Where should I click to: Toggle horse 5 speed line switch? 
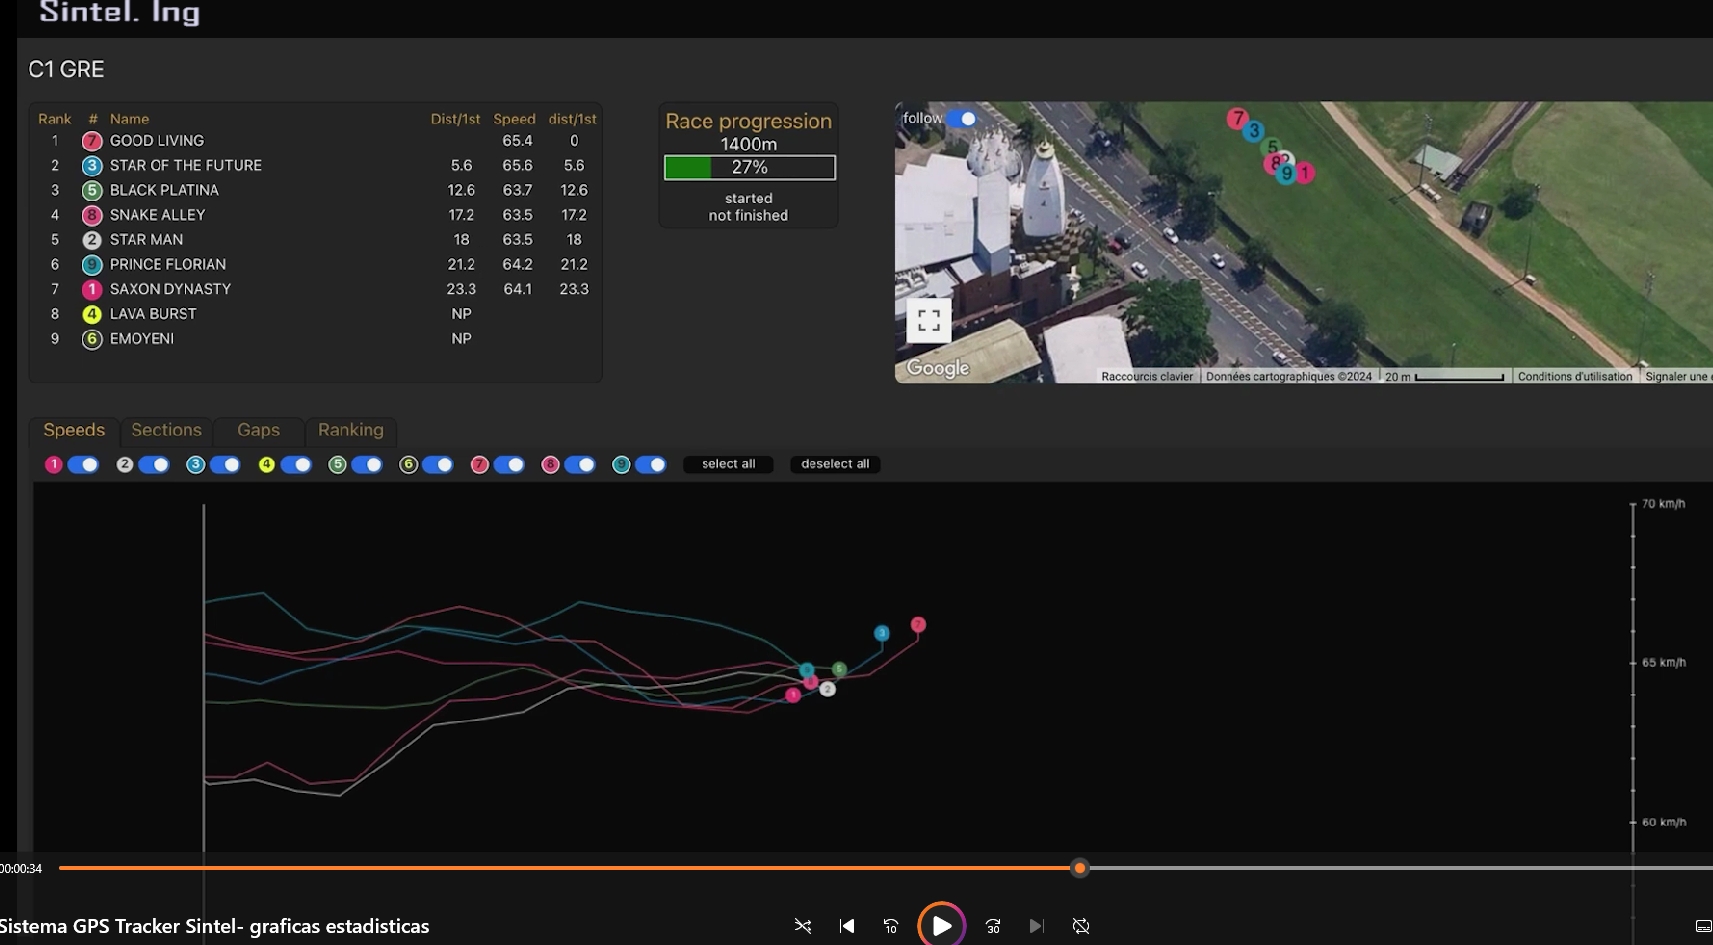[367, 464]
